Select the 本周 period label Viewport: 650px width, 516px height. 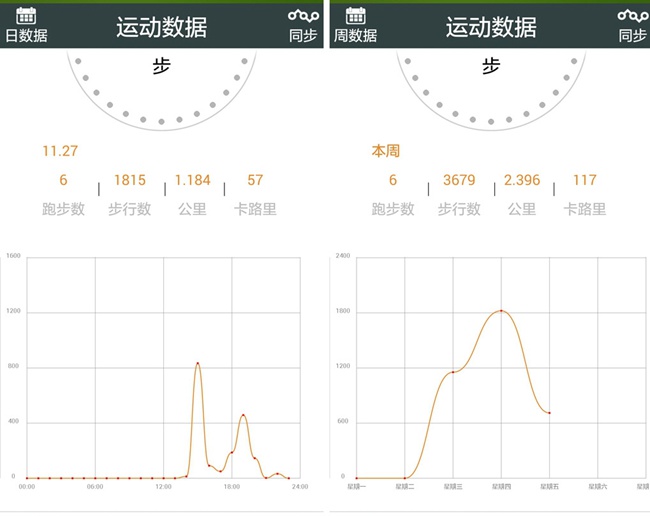pyautogui.click(x=386, y=152)
